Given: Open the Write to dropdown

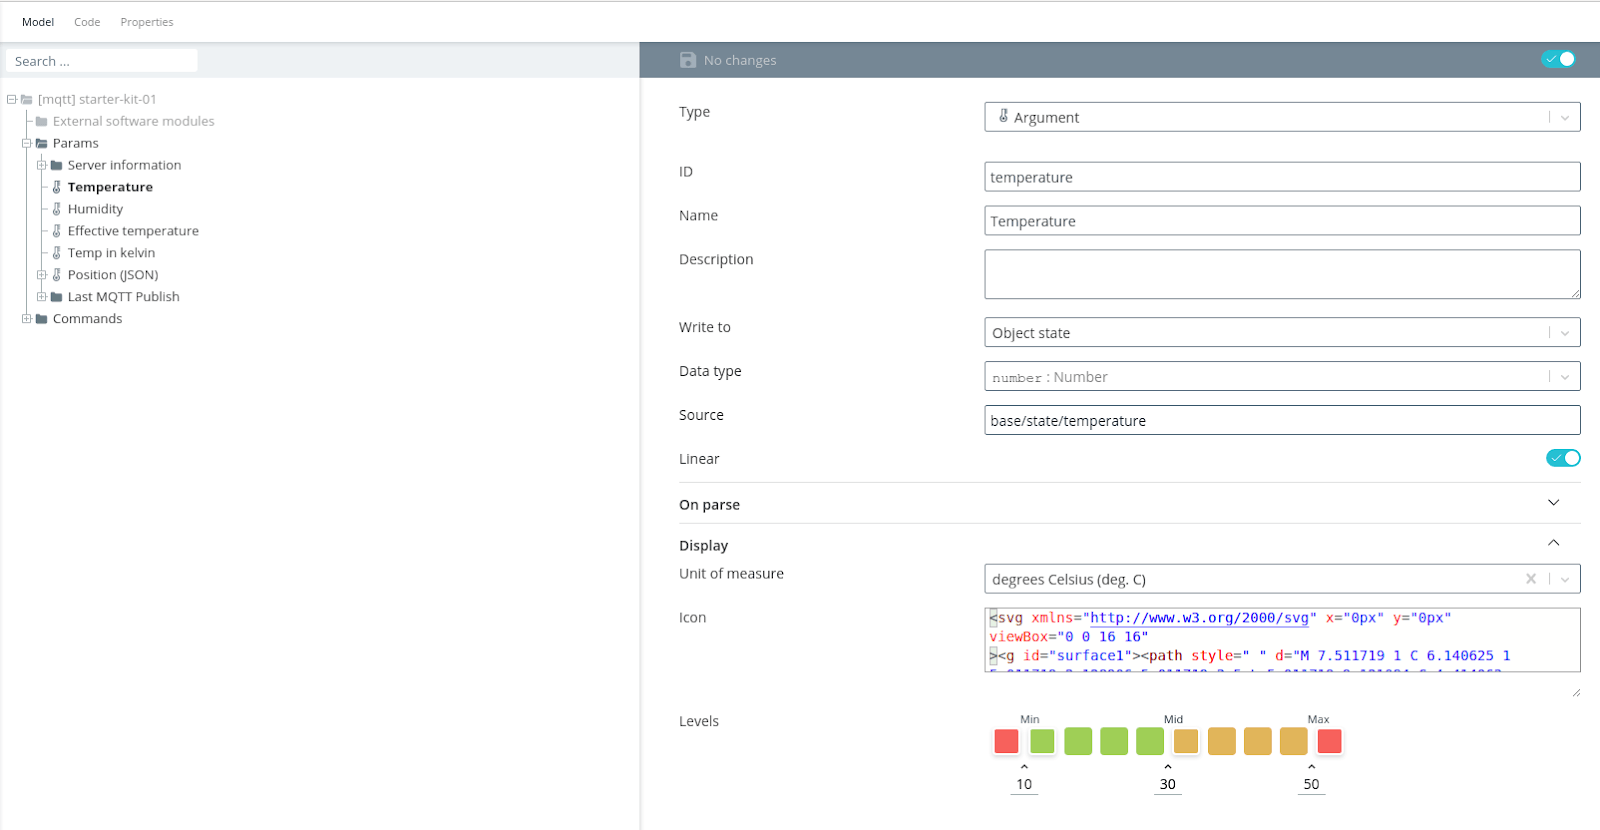Looking at the screenshot, I should tap(1282, 333).
